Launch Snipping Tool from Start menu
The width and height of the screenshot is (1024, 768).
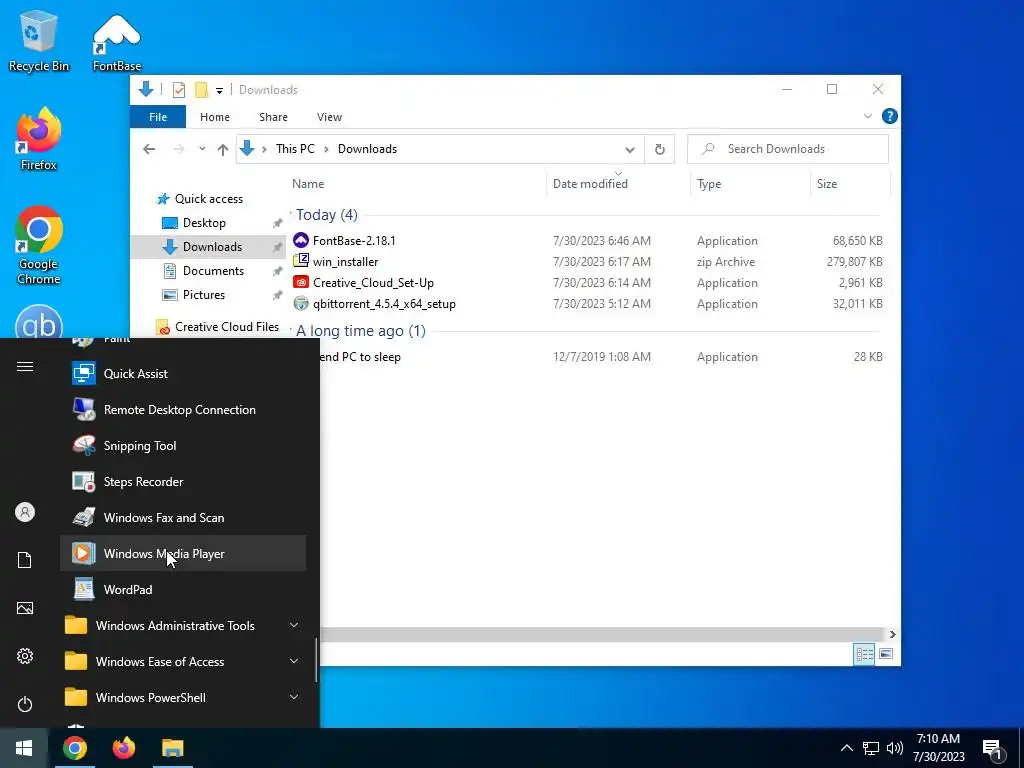(183, 445)
